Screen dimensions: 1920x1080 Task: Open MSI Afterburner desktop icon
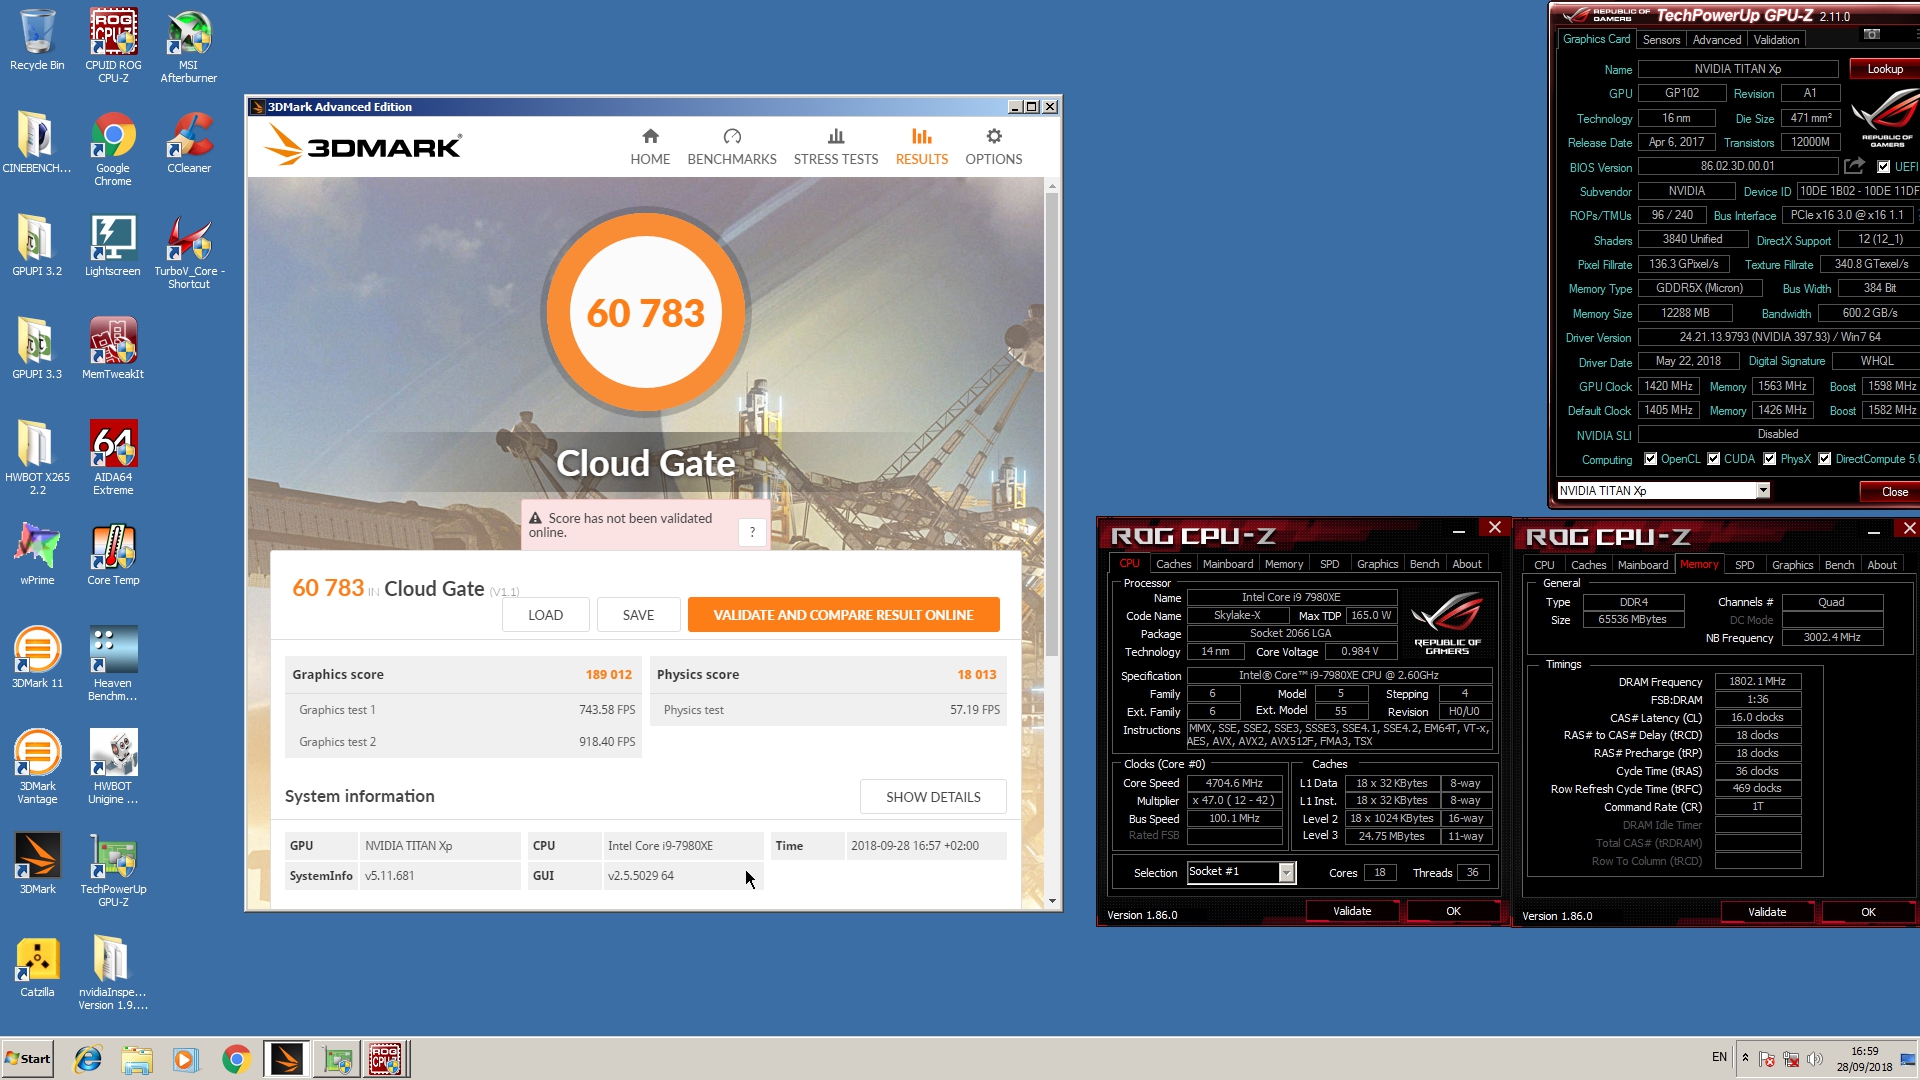click(189, 45)
